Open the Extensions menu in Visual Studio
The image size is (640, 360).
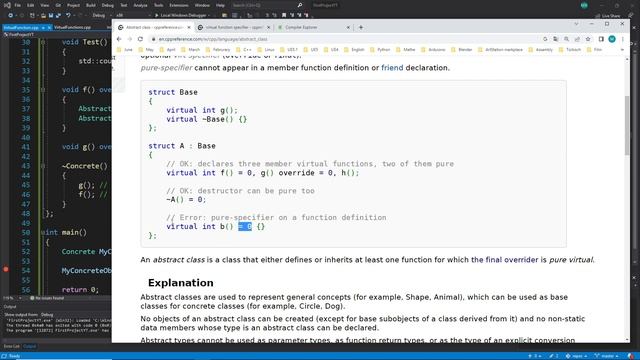tap(179, 5)
